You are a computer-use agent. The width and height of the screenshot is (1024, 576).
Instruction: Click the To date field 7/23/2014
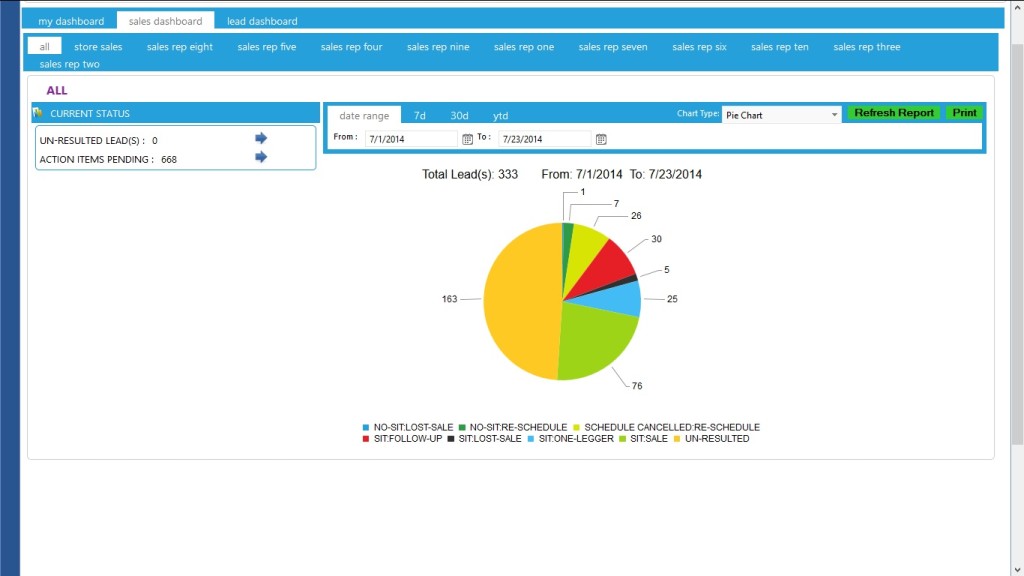coord(544,139)
